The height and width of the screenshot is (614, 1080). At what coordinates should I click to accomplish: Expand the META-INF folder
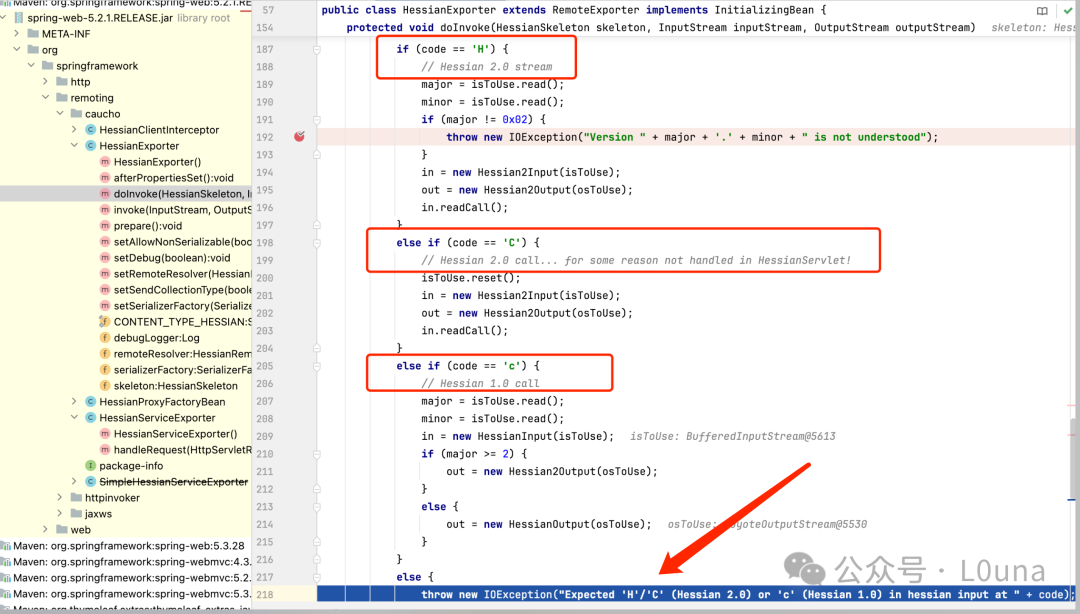coord(17,34)
